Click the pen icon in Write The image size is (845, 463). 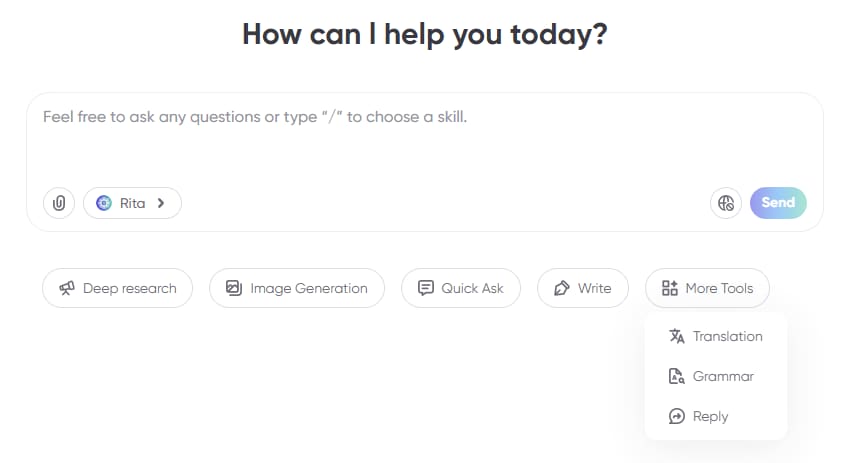point(561,288)
